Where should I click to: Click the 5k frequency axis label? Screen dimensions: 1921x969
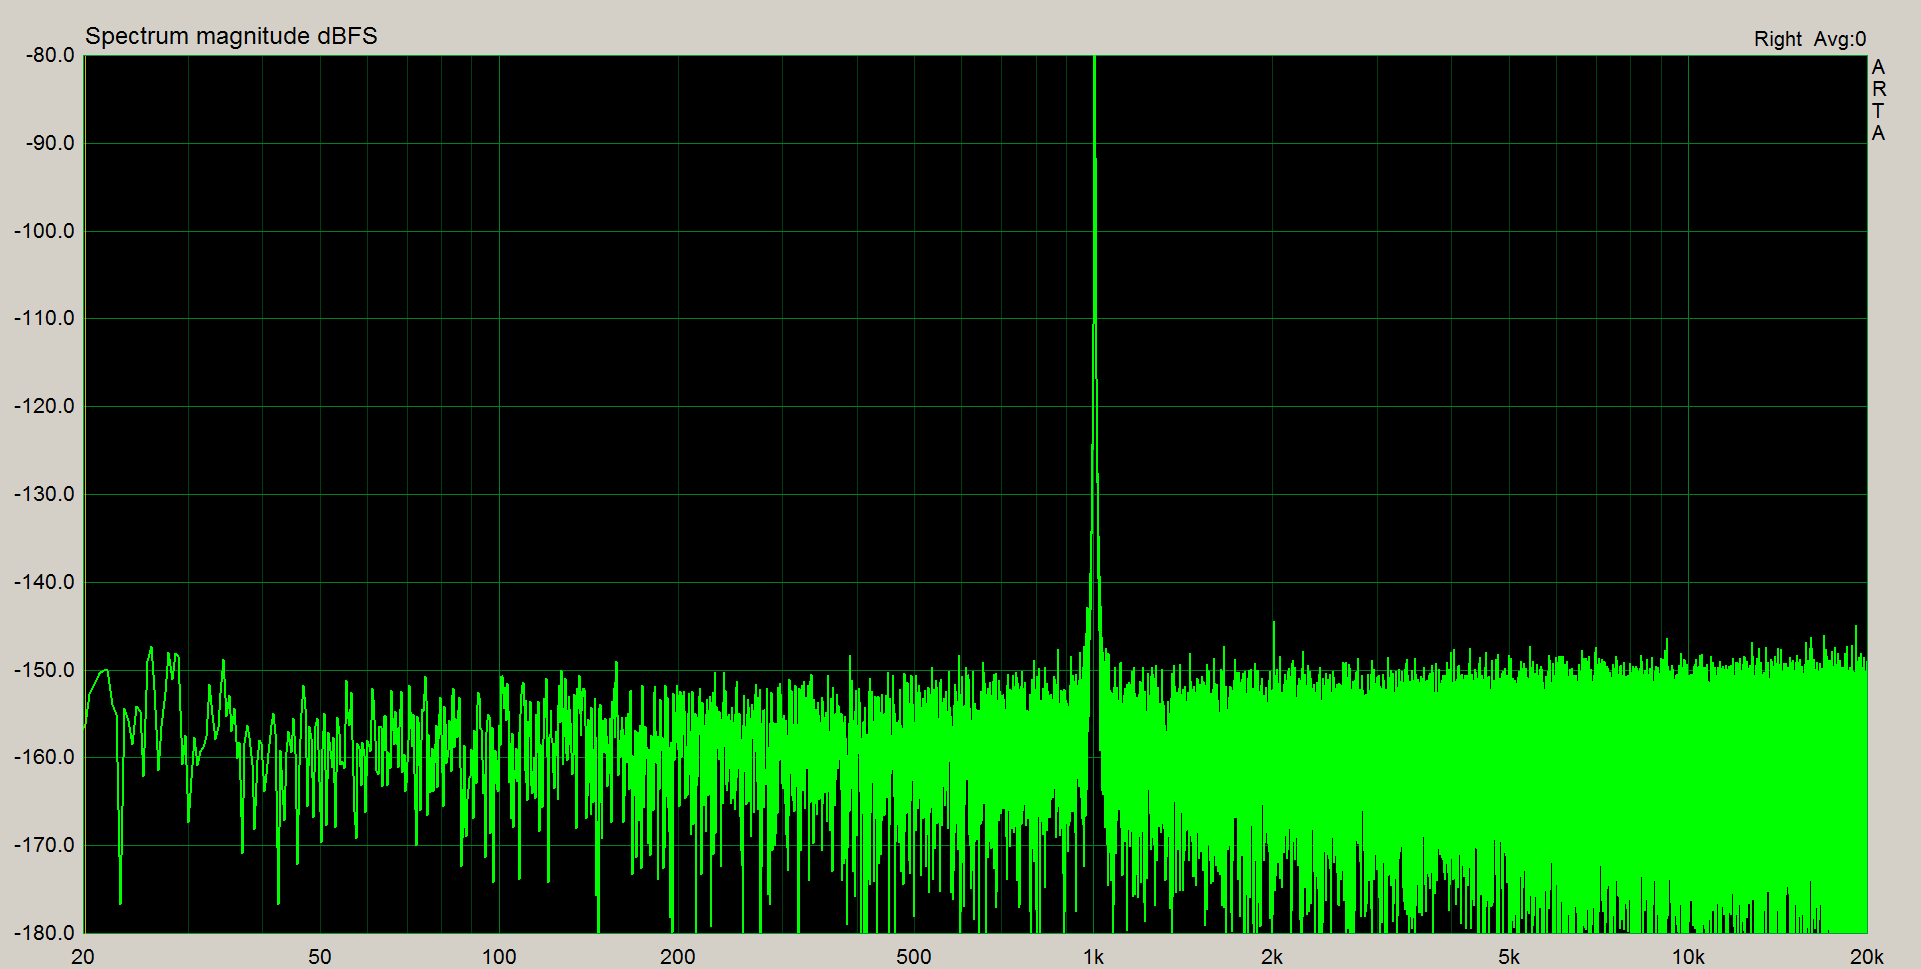1509,957
